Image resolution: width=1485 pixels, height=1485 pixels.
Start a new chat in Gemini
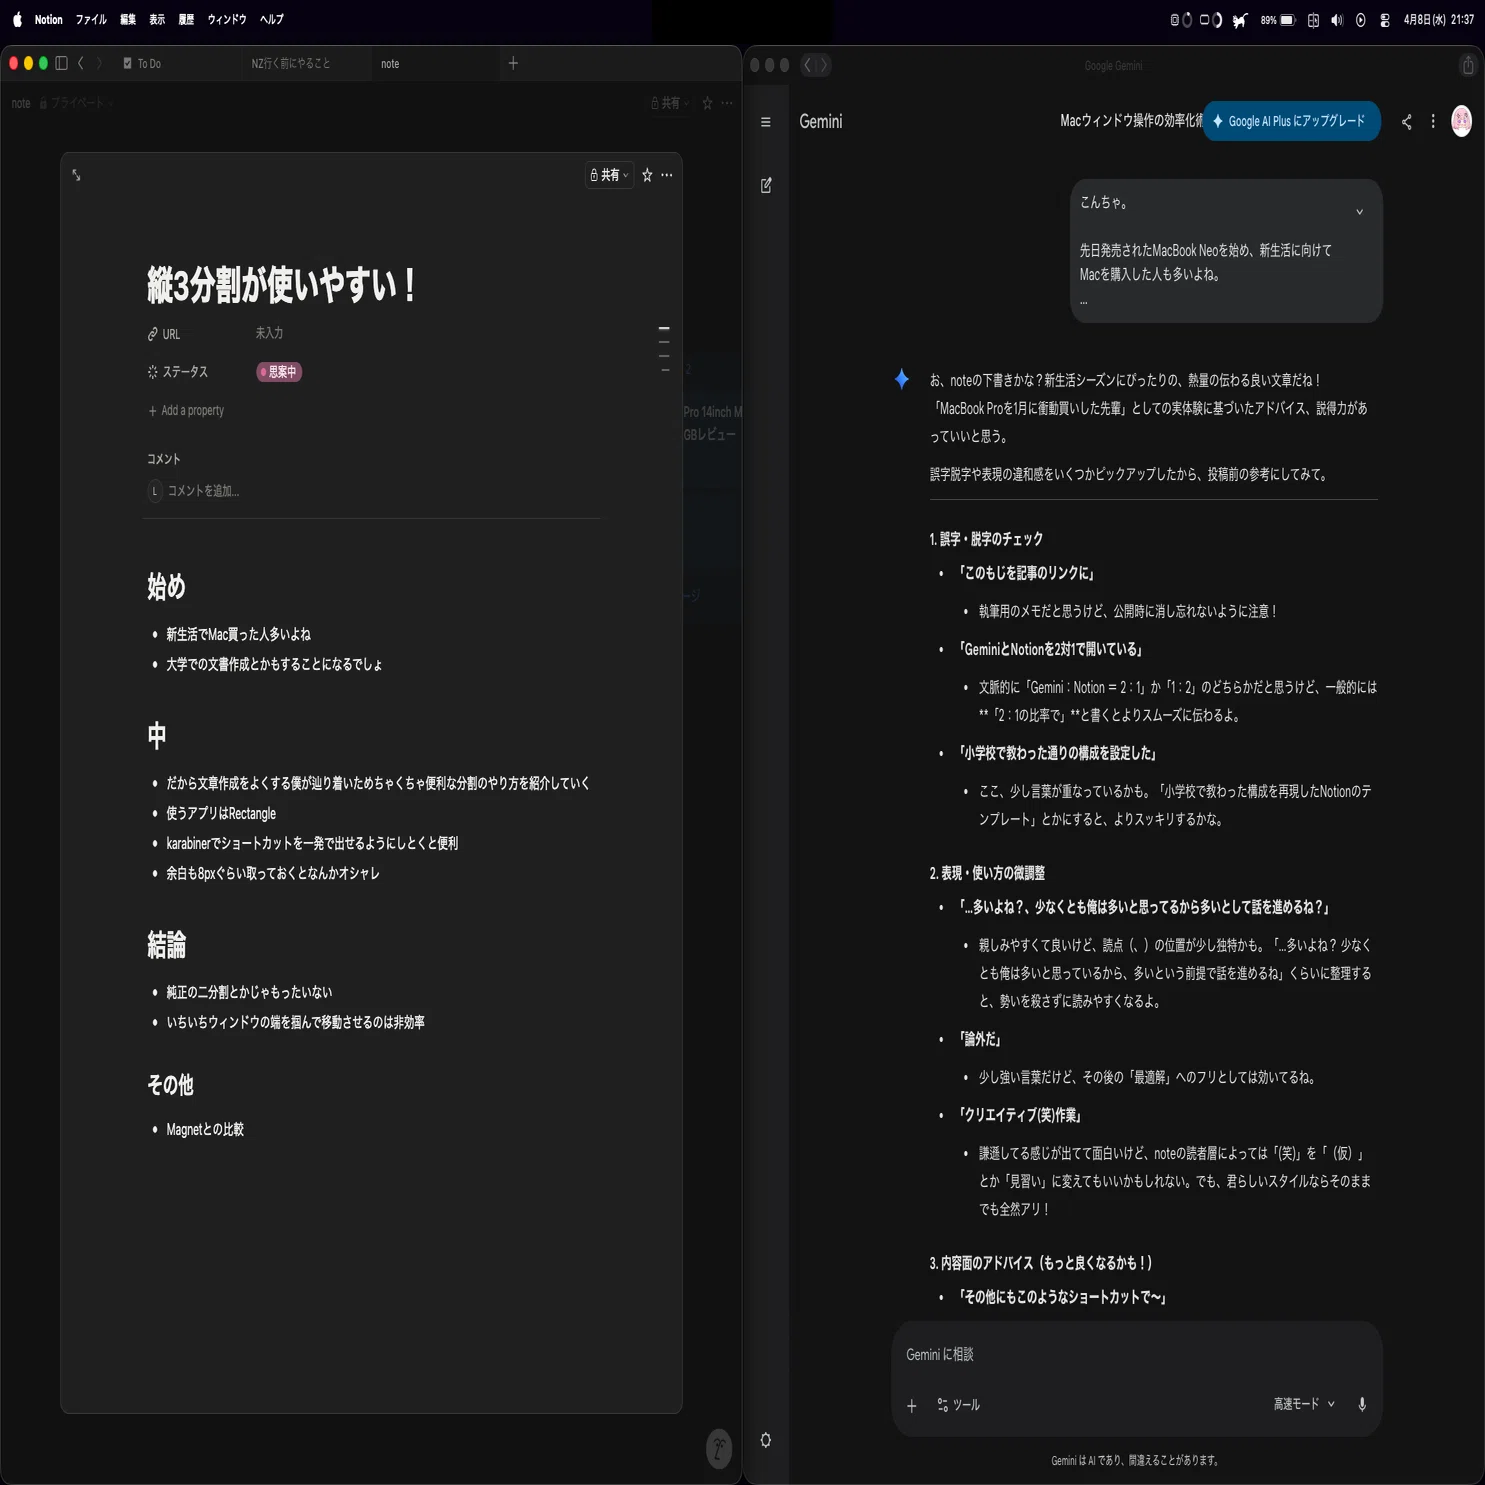pyautogui.click(x=766, y=185)
